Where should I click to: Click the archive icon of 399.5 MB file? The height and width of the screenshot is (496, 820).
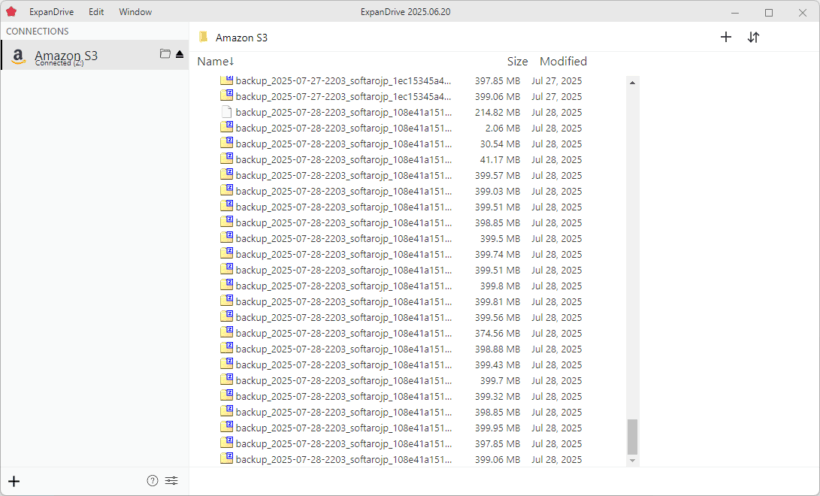click(226, 238)
